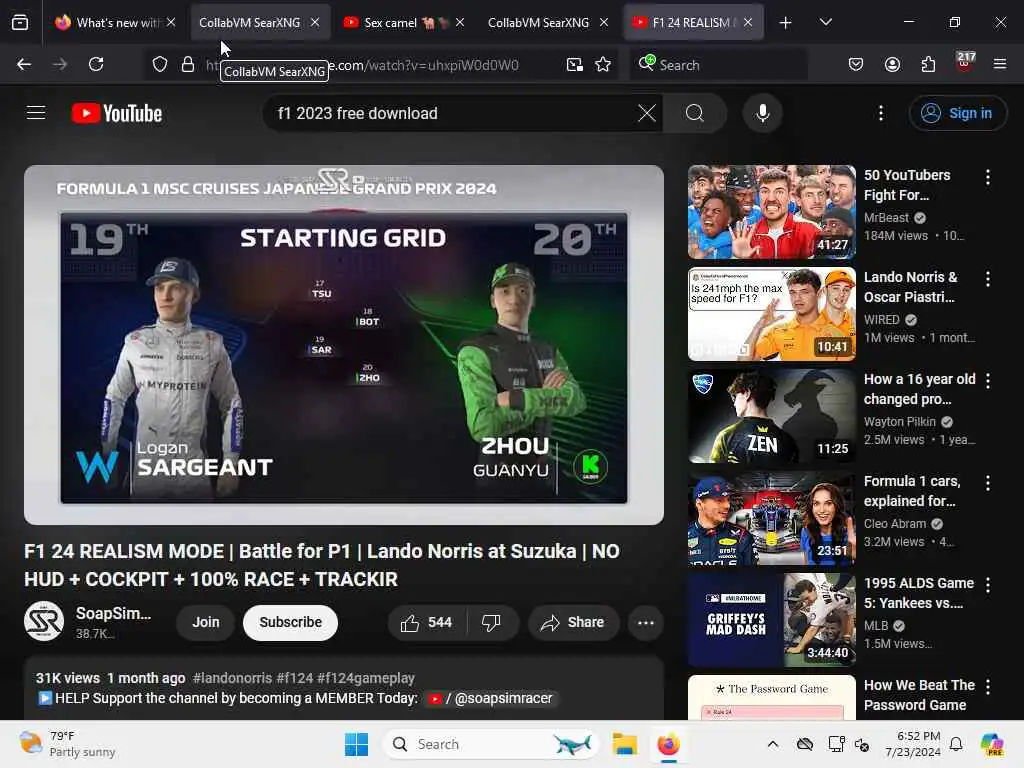Screen dimensions: 1024x768
Task: Start voice search with microphone
Action: (x=762, y=113)
